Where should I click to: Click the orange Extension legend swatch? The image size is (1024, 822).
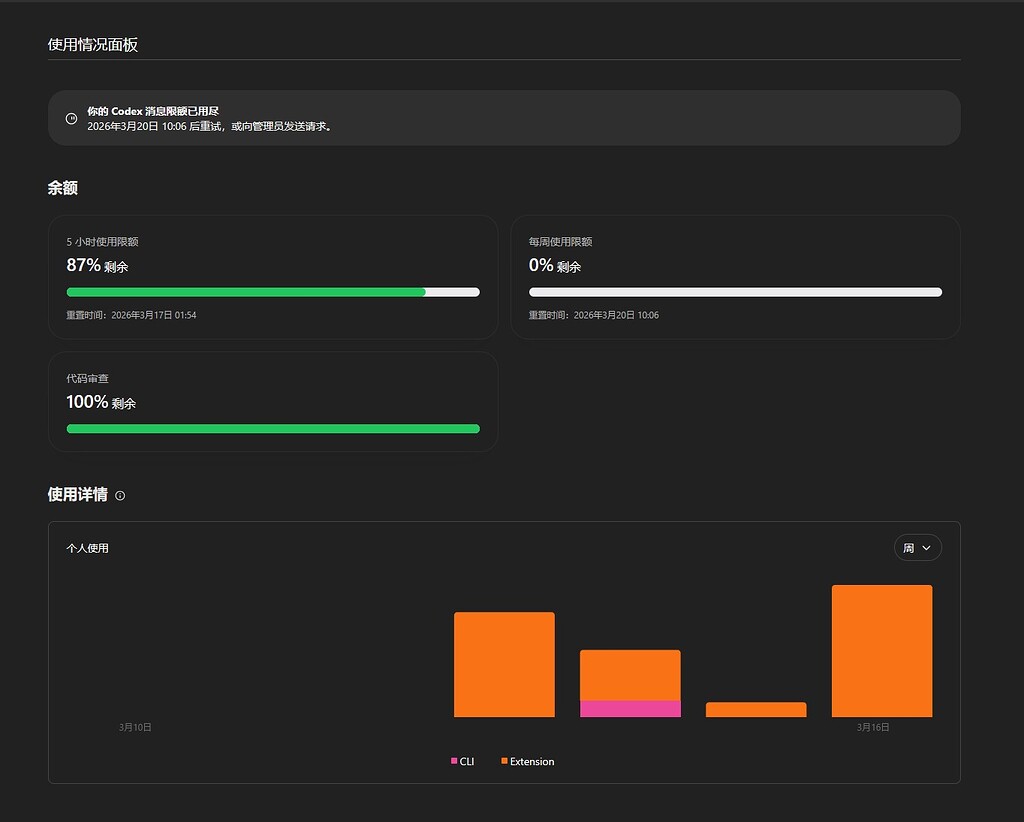[504, 761]
